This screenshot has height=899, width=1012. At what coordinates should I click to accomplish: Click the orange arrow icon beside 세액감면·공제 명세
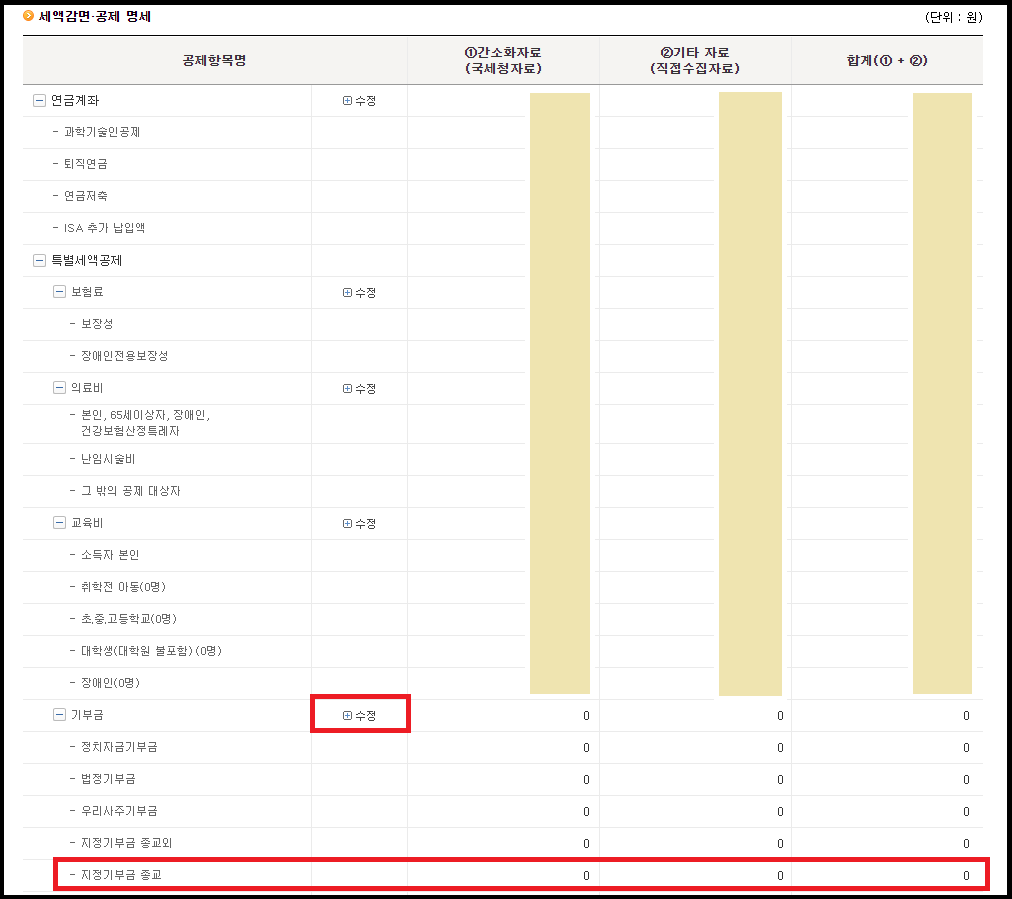(28, 15)
